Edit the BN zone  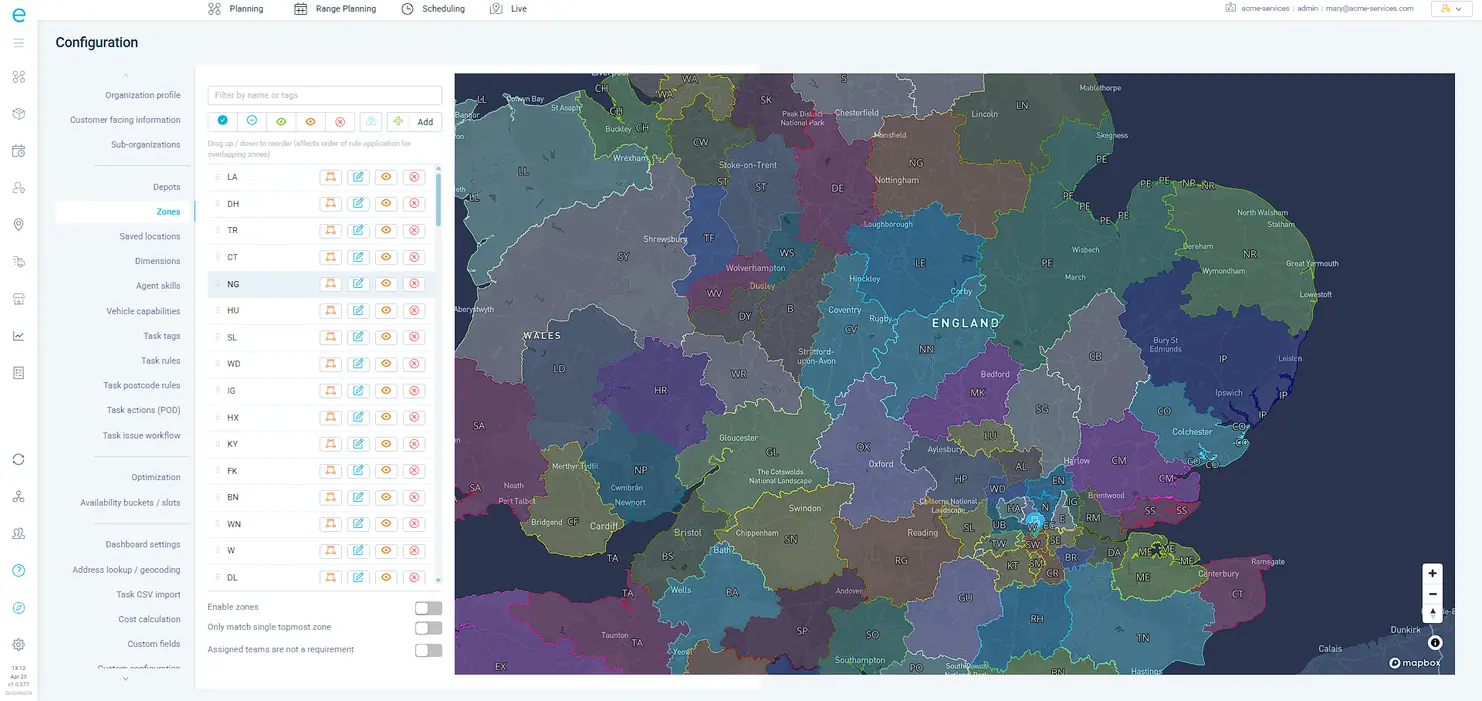tap(358, 497)
